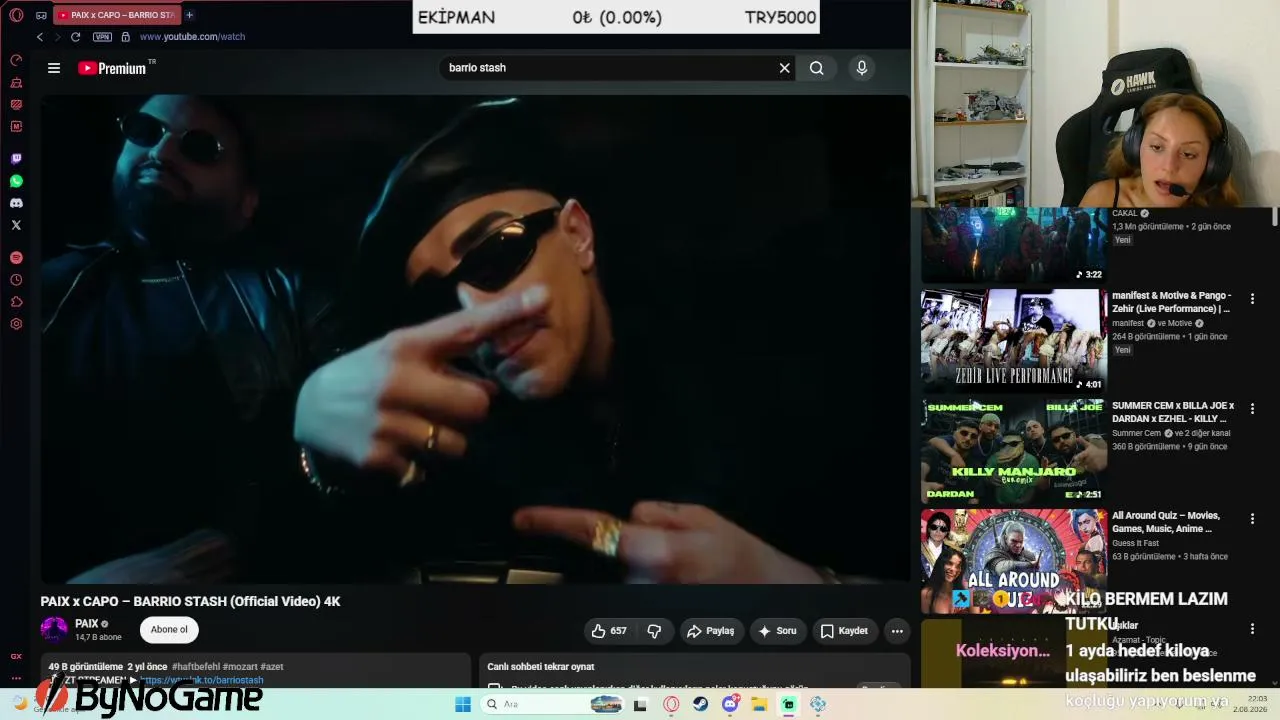The image size is (1280, 720).
Task: Open options for the Zehir video
Action: click(1252, 299)
